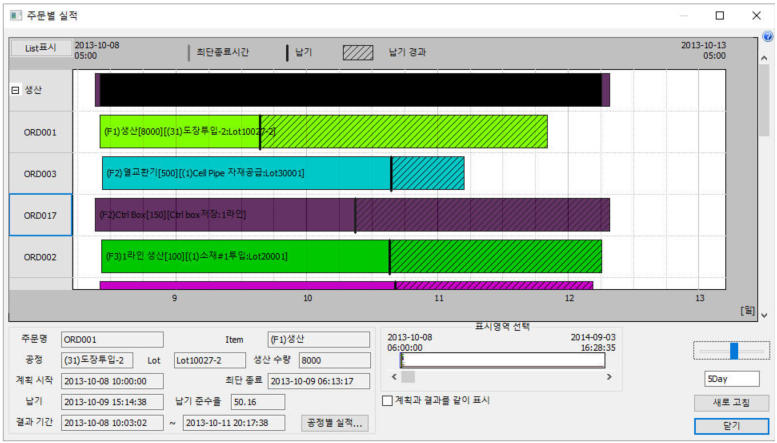Viewport: 777px width, 443px height.
Task: Click the blue help question mark icon
Action: [x=767, y=36]
